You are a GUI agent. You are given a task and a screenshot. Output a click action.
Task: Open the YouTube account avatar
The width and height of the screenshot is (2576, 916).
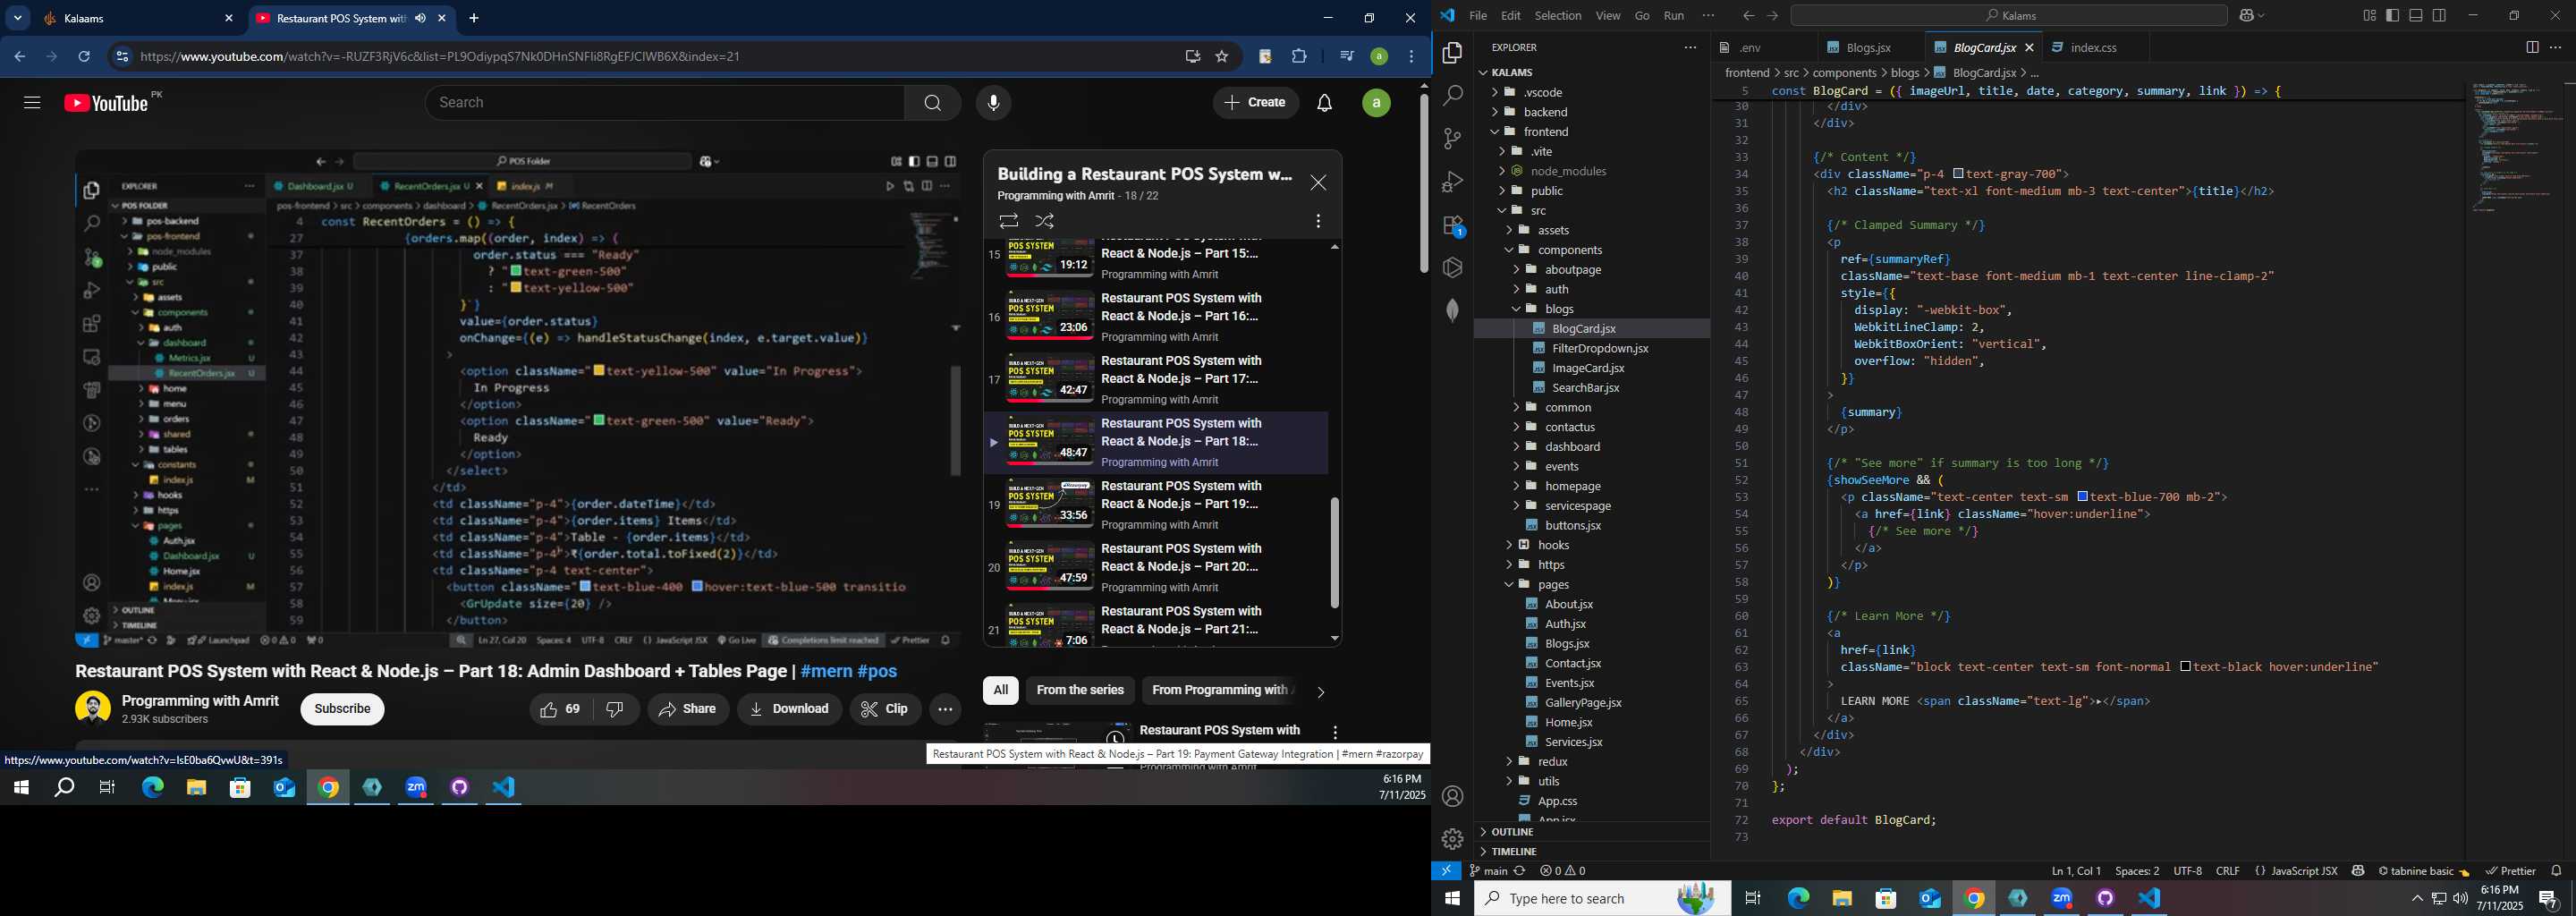pos(1376,103)
